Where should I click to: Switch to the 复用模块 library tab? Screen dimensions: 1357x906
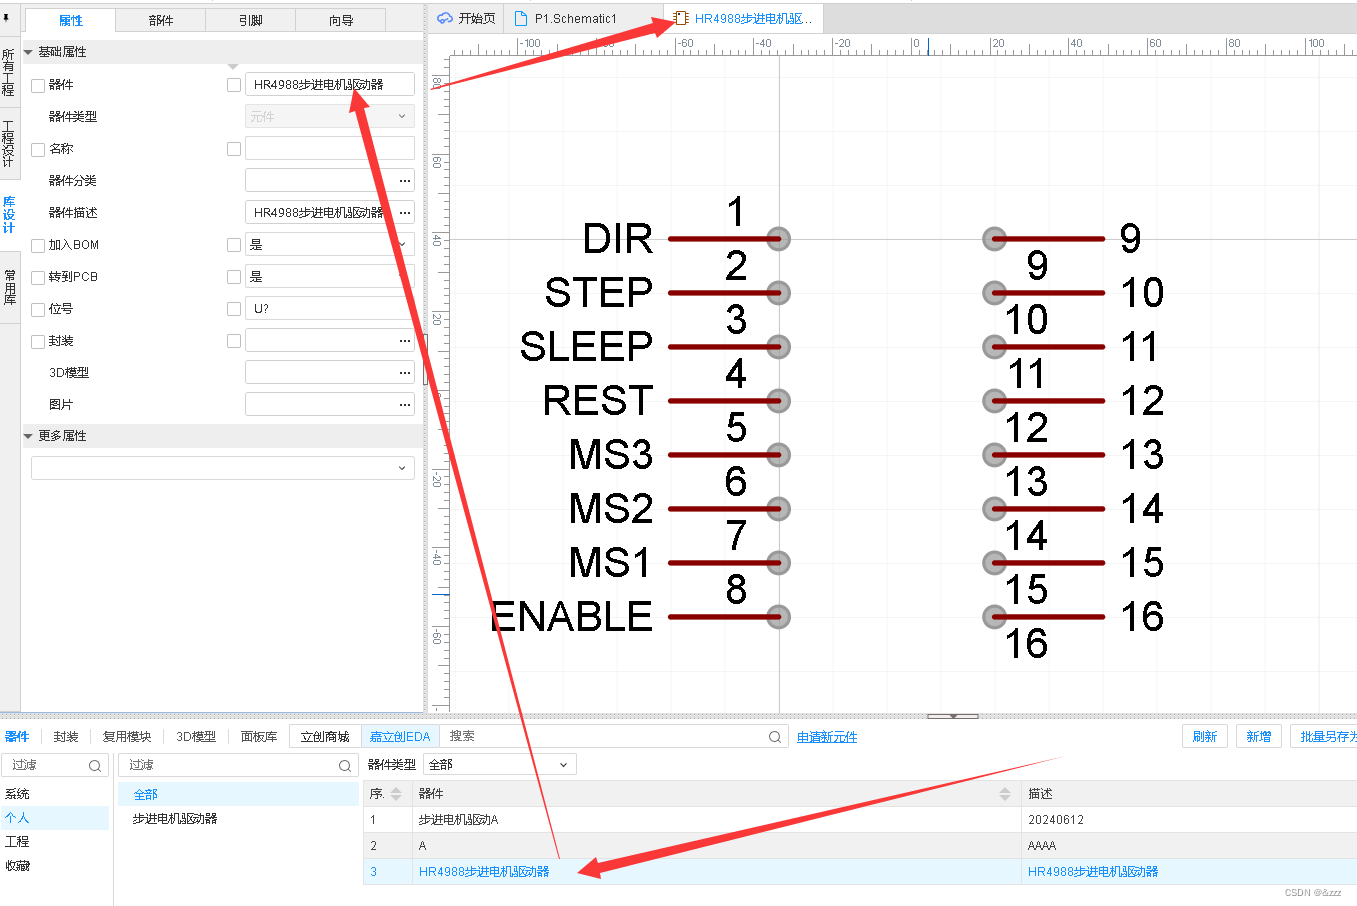(x=127, y=737)
